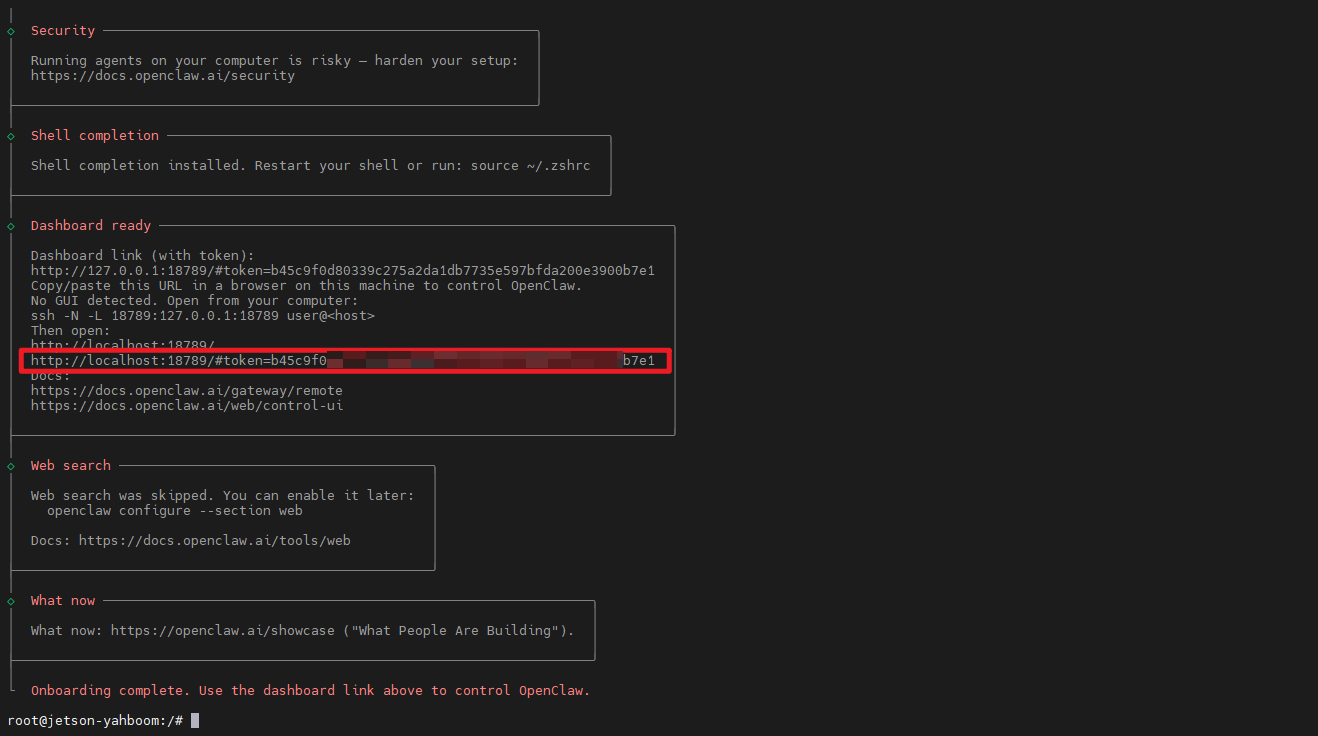Image resolution: width=1318 pixels, height=736 pixels.
Task: Select the "No GUI detected. Open from your computer:" line
Action: [195, 301]
